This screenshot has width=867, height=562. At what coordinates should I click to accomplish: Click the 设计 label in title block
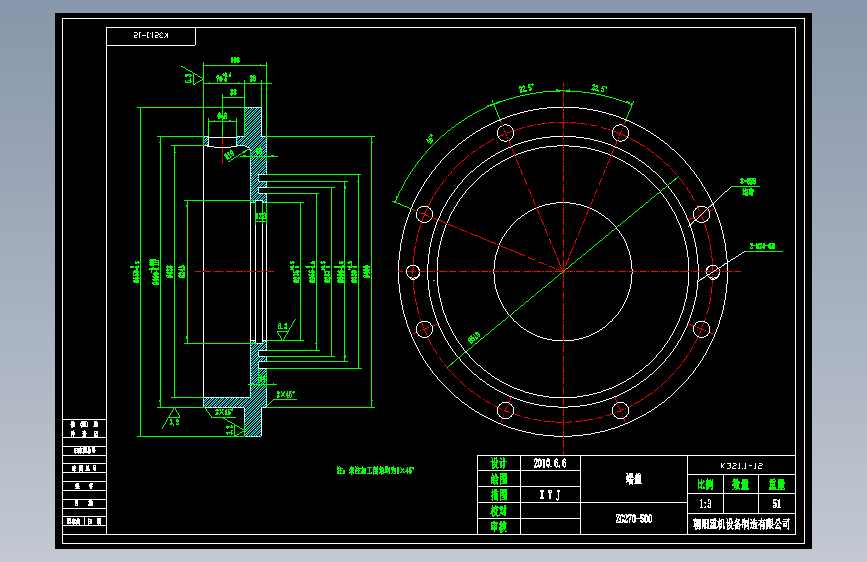(498, 464)
